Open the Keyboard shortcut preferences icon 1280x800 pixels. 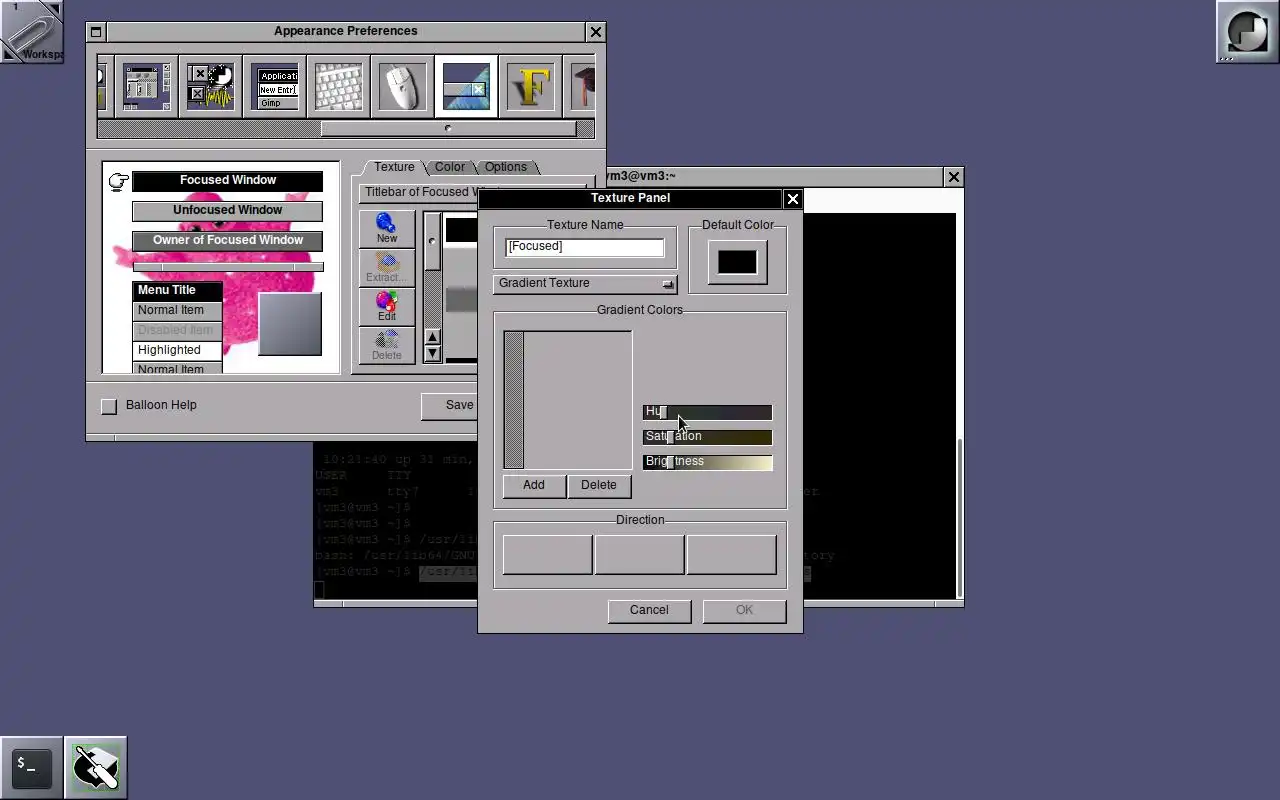point(339,86)
